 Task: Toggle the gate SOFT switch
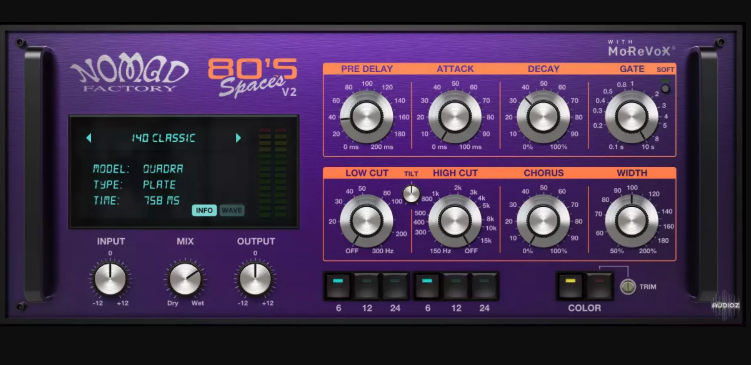(665, 88)
